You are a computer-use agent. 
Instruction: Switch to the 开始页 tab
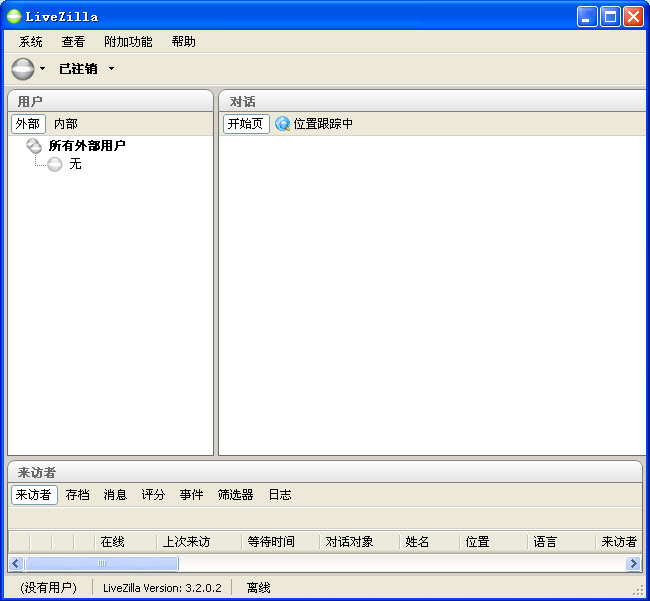click(x=246, y=124)
